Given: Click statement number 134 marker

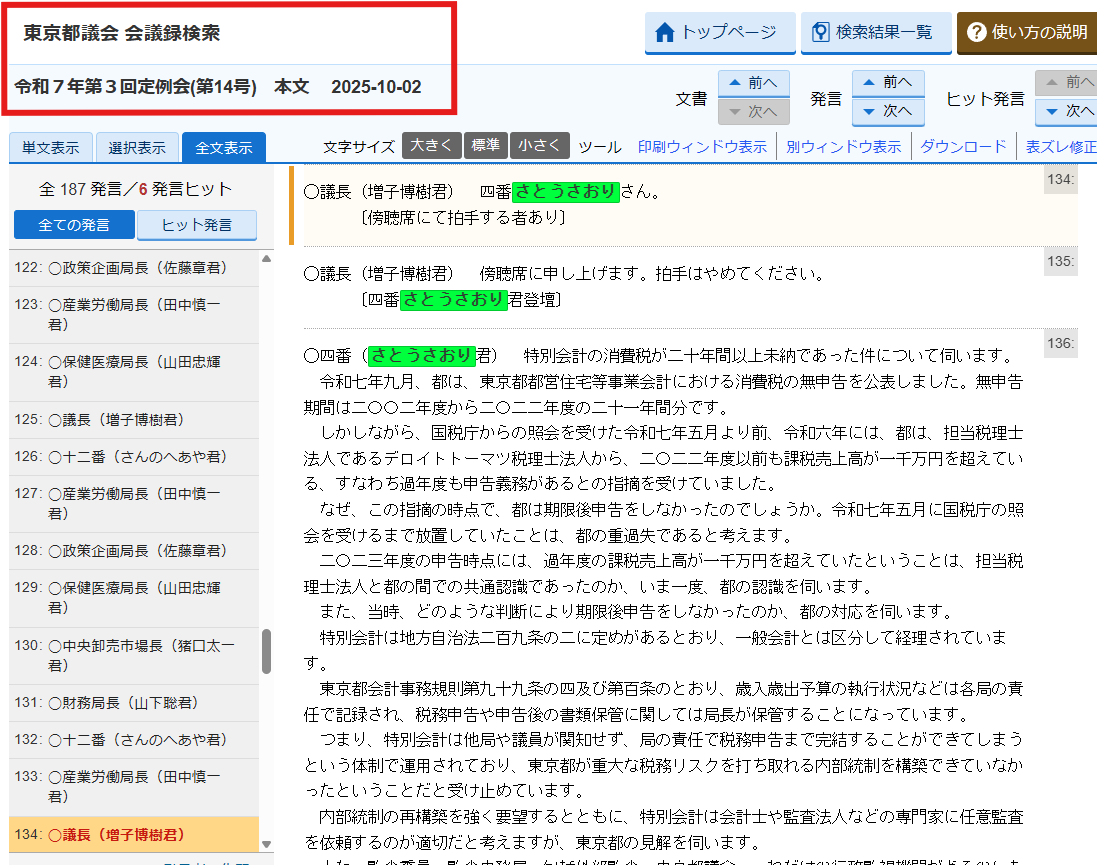Looking at the screenshot, I should point(1061,180).
